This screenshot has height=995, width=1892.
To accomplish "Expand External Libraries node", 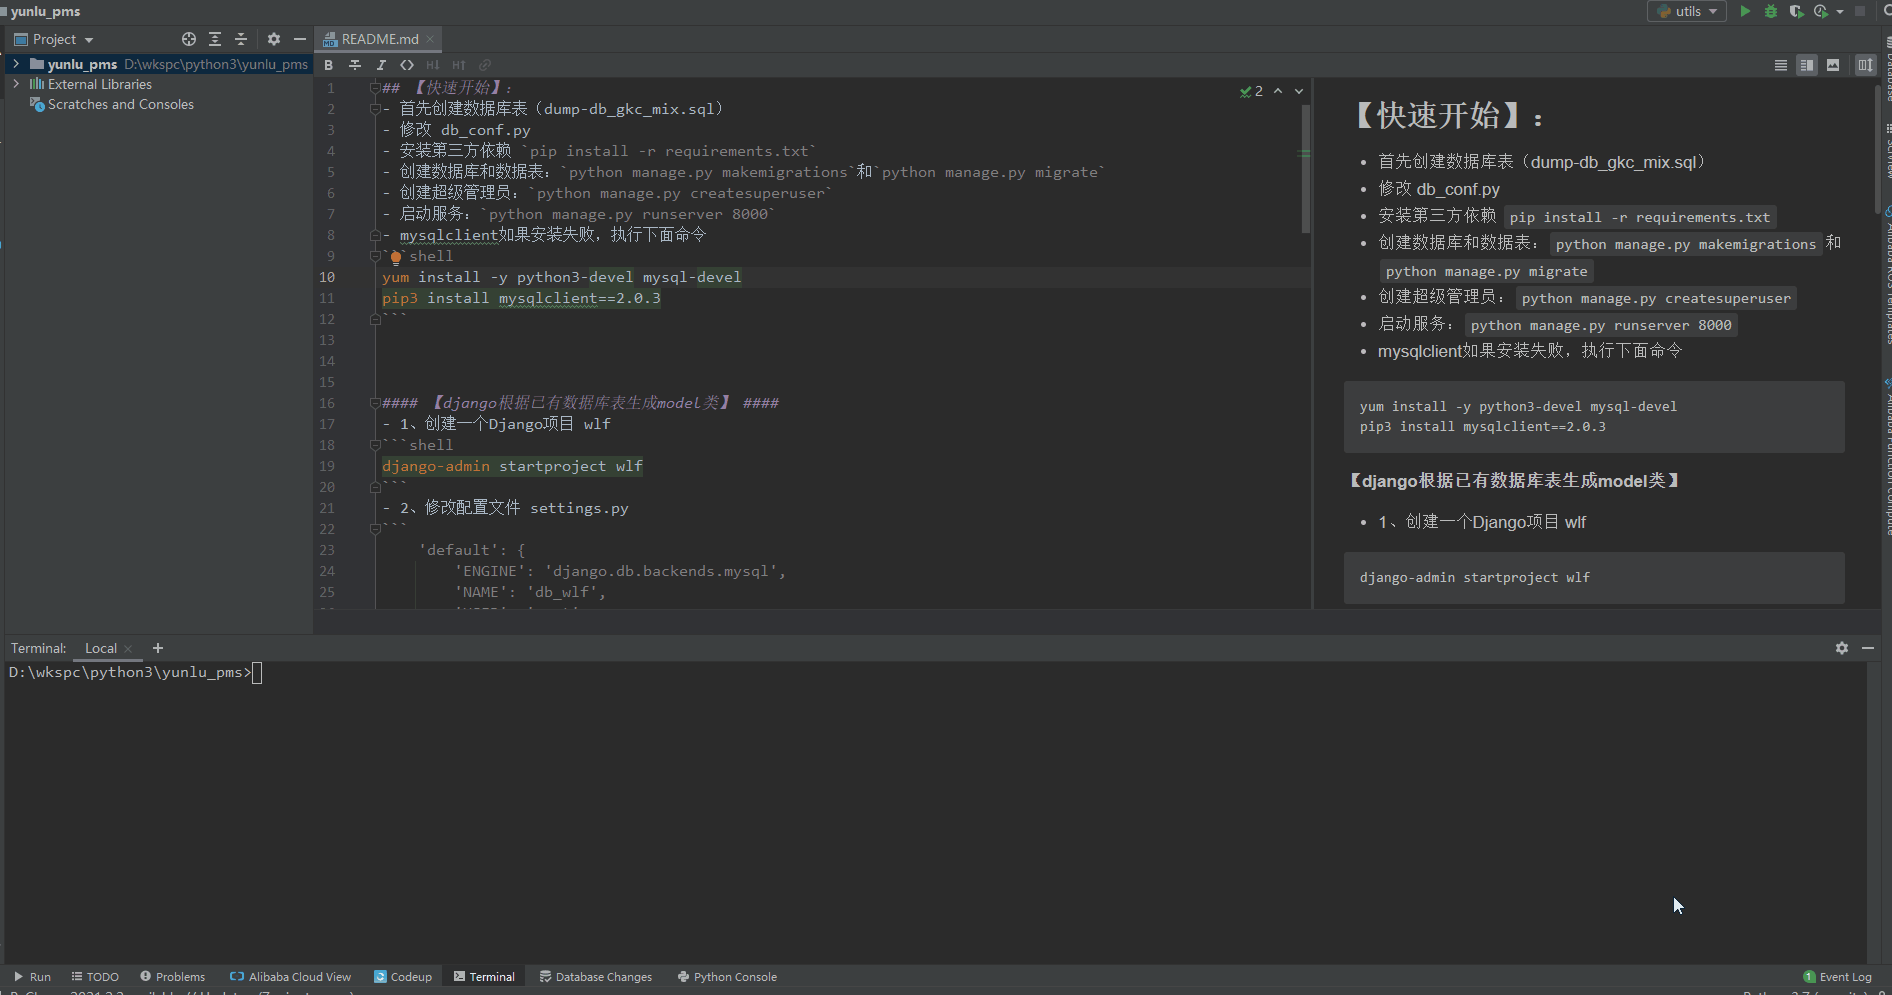I will pos(16,84).
